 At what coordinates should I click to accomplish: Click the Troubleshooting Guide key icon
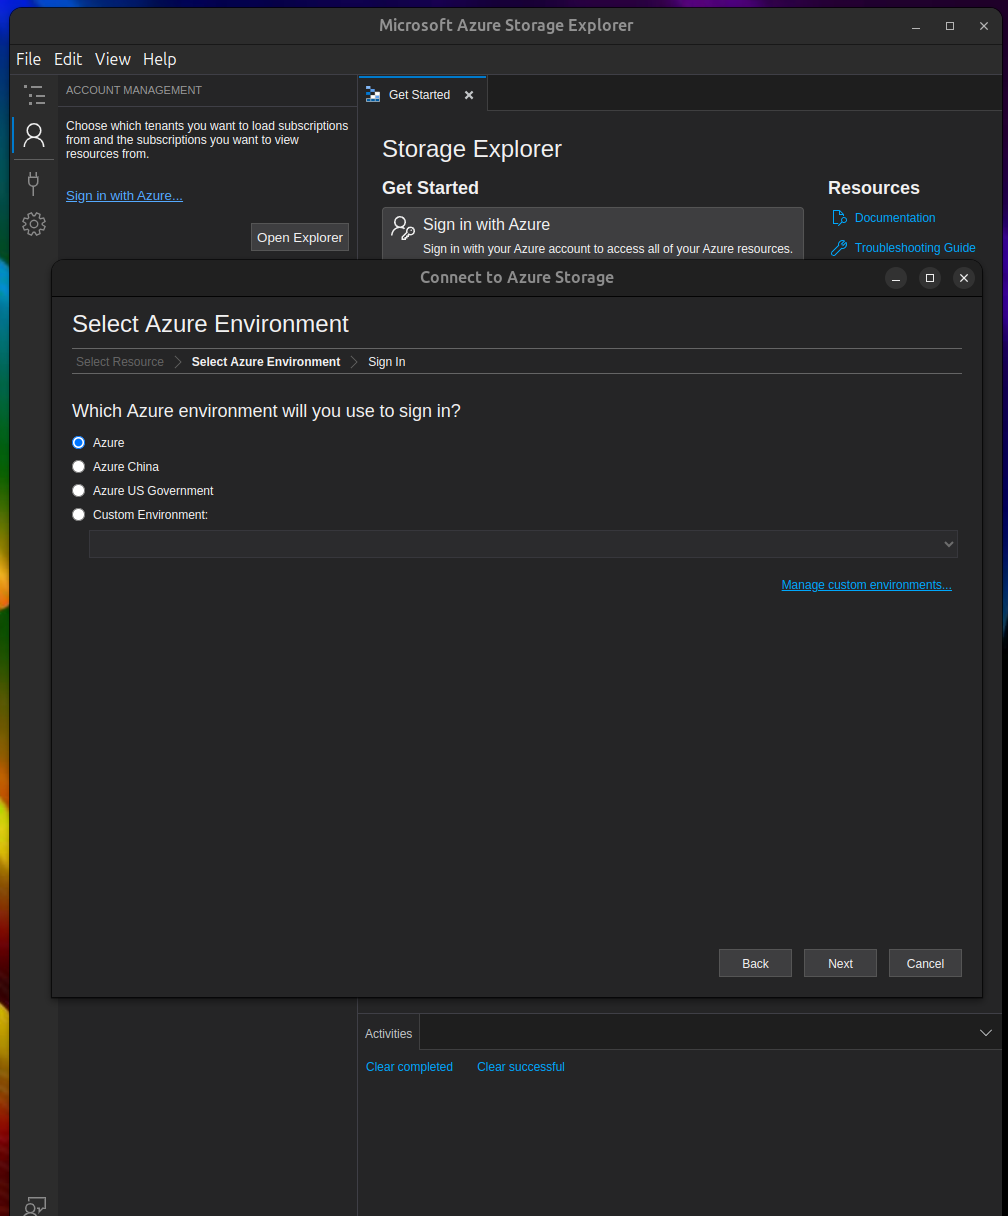coord(838,247)
